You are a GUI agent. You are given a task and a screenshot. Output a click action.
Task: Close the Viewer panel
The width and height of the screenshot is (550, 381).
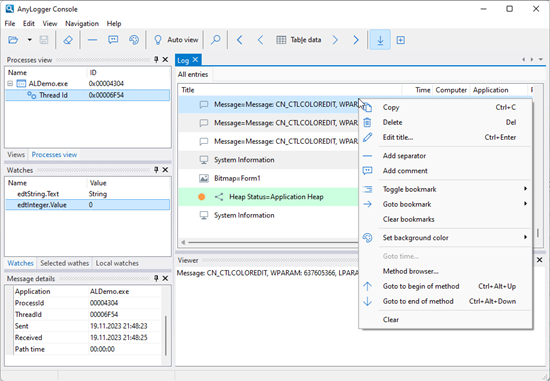(539, 260)
